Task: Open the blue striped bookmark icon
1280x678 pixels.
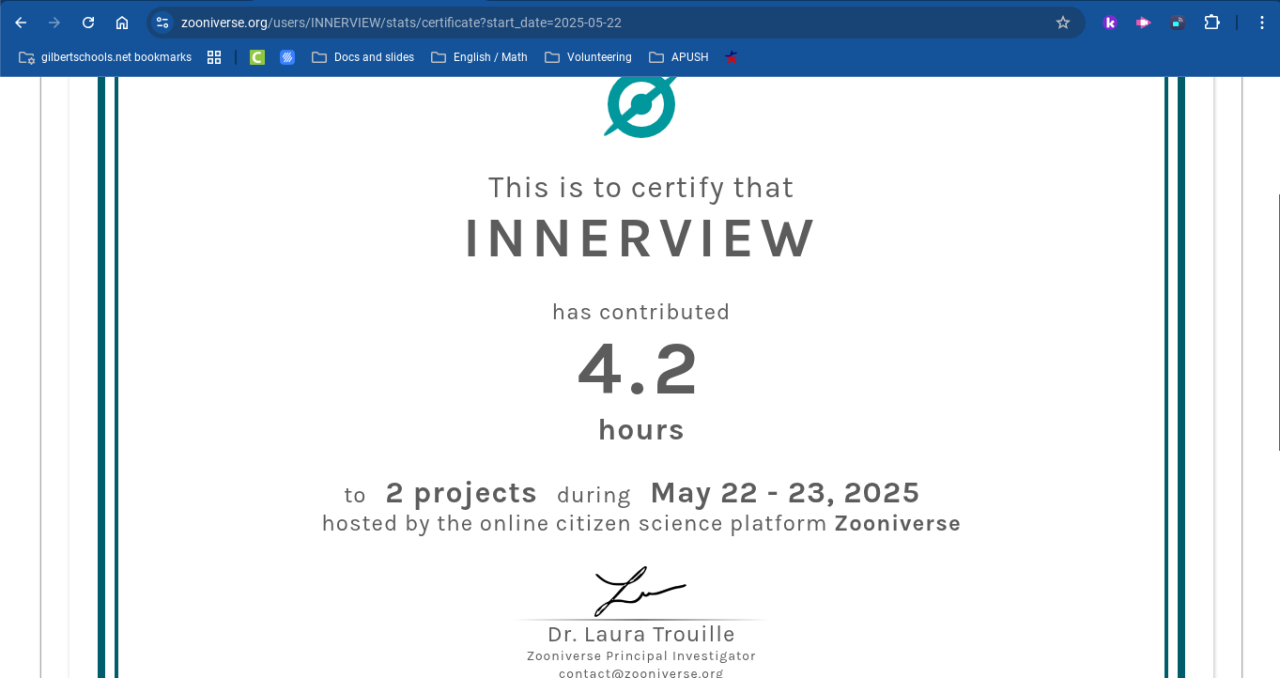Action: 287,57
